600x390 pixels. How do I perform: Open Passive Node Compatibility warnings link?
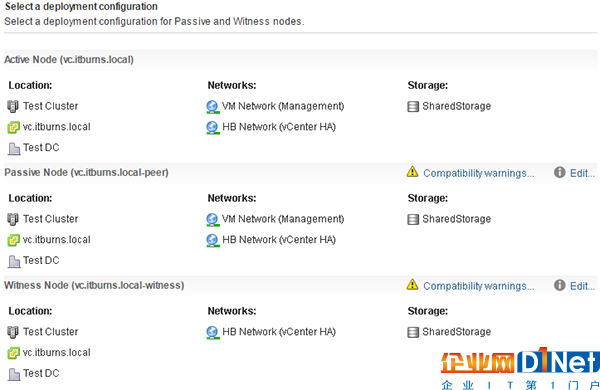(478, 173)
